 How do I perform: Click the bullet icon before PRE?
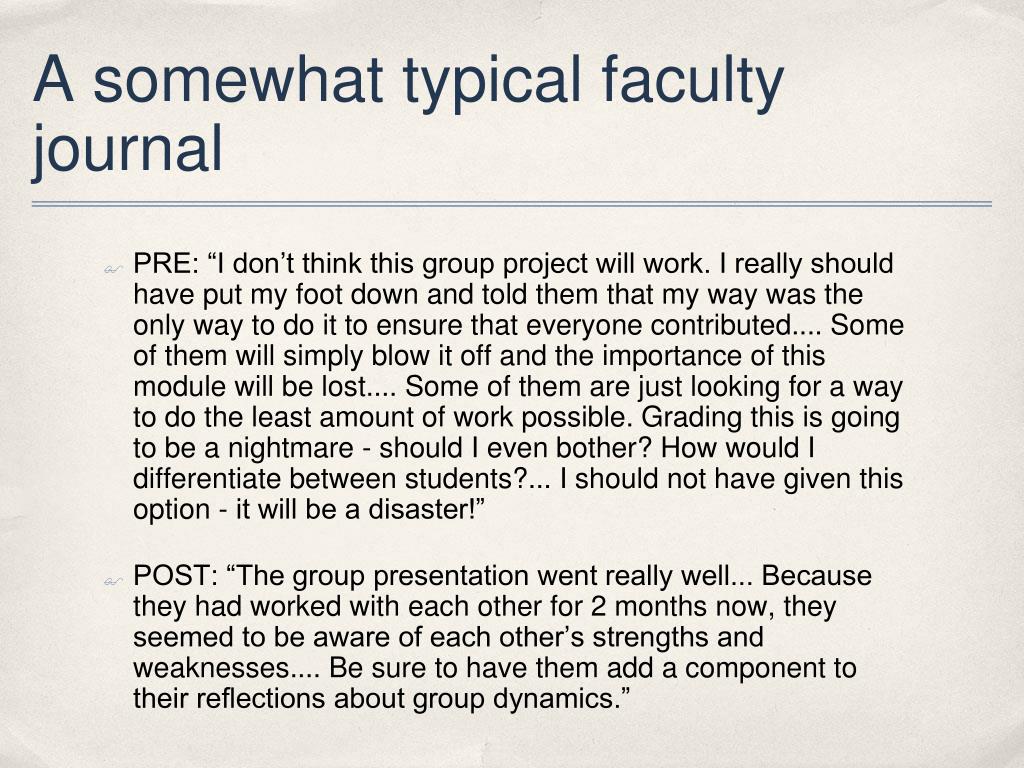click(x=113, y=268)
